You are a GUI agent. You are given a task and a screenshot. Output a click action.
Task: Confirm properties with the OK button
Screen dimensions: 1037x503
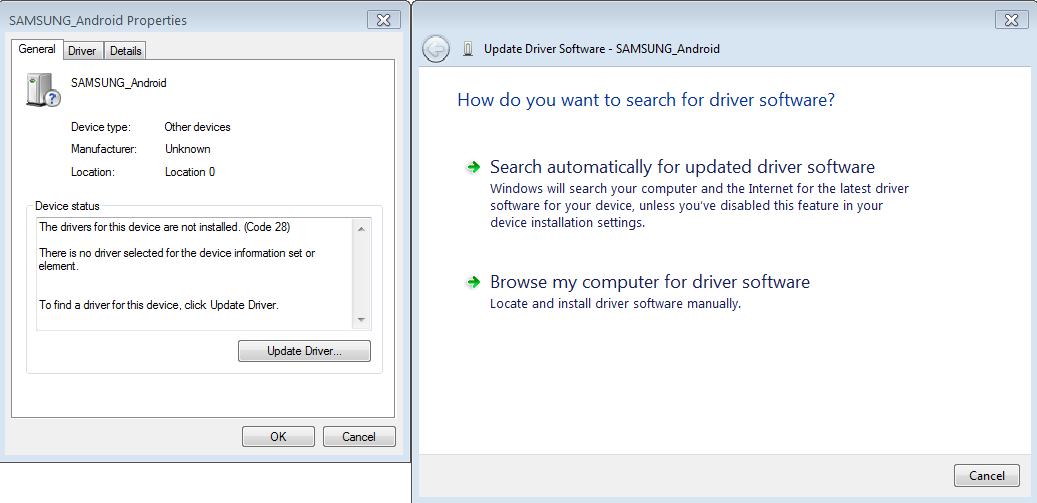[x=278, y=436]
